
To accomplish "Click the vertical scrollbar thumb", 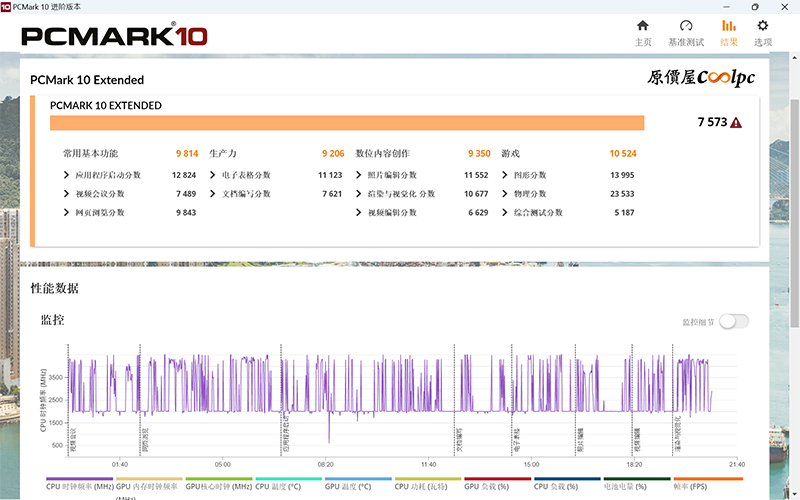I will [794, 213].
